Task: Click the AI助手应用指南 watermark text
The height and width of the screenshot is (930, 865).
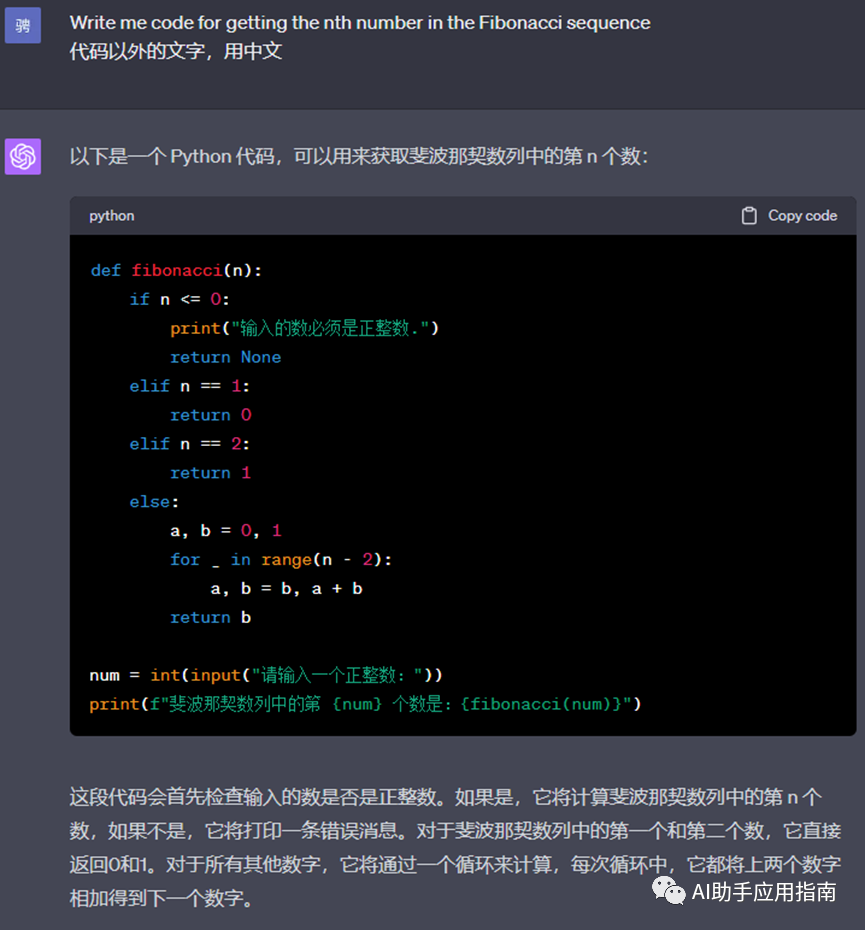Action: point(764,892)
